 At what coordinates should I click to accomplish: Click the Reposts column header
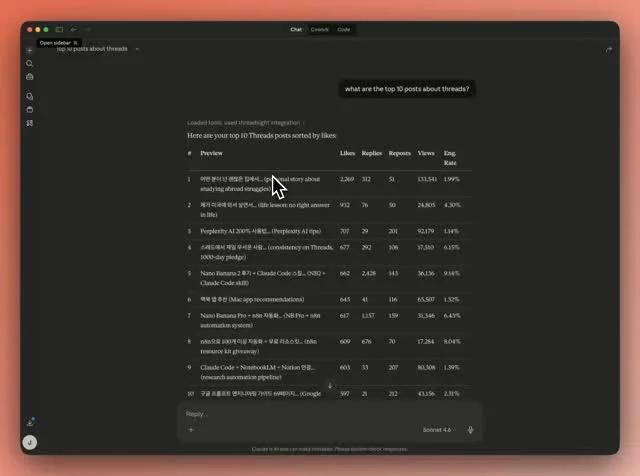point(400,153)
